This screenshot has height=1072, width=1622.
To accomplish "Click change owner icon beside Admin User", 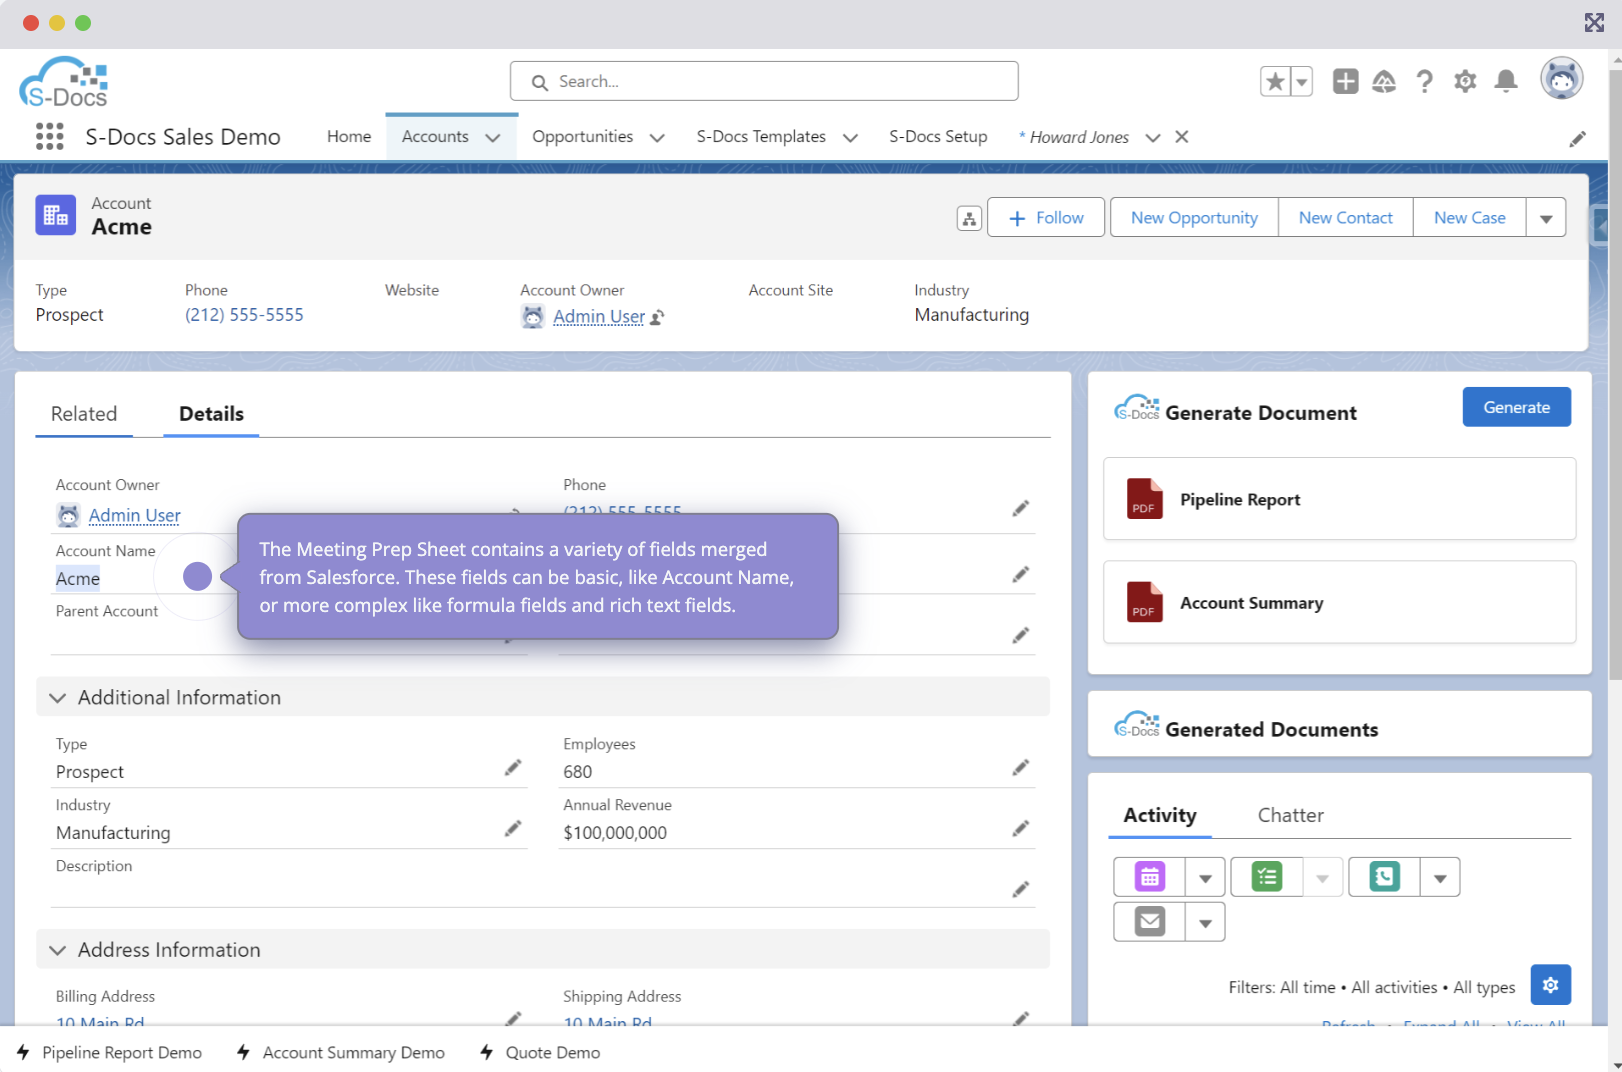I will [x=657, y=318].
